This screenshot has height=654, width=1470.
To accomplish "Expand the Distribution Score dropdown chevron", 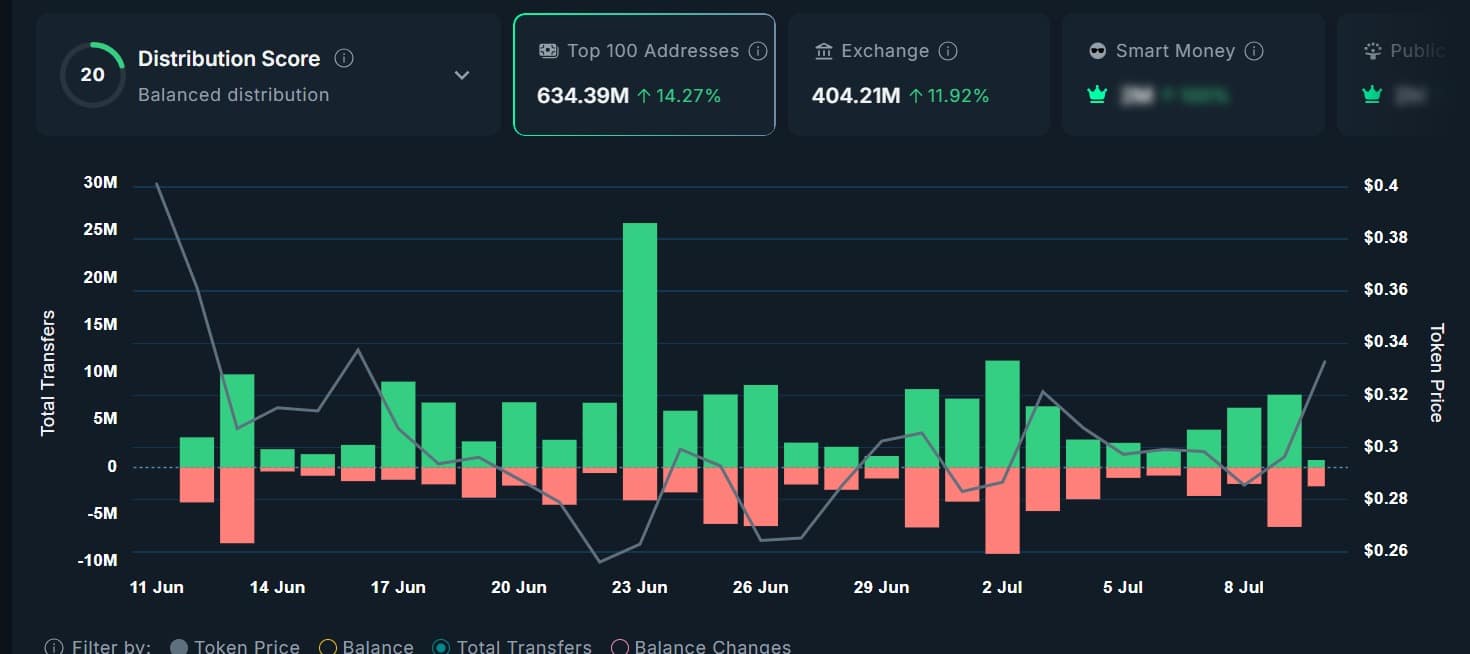I will (461, 75).
